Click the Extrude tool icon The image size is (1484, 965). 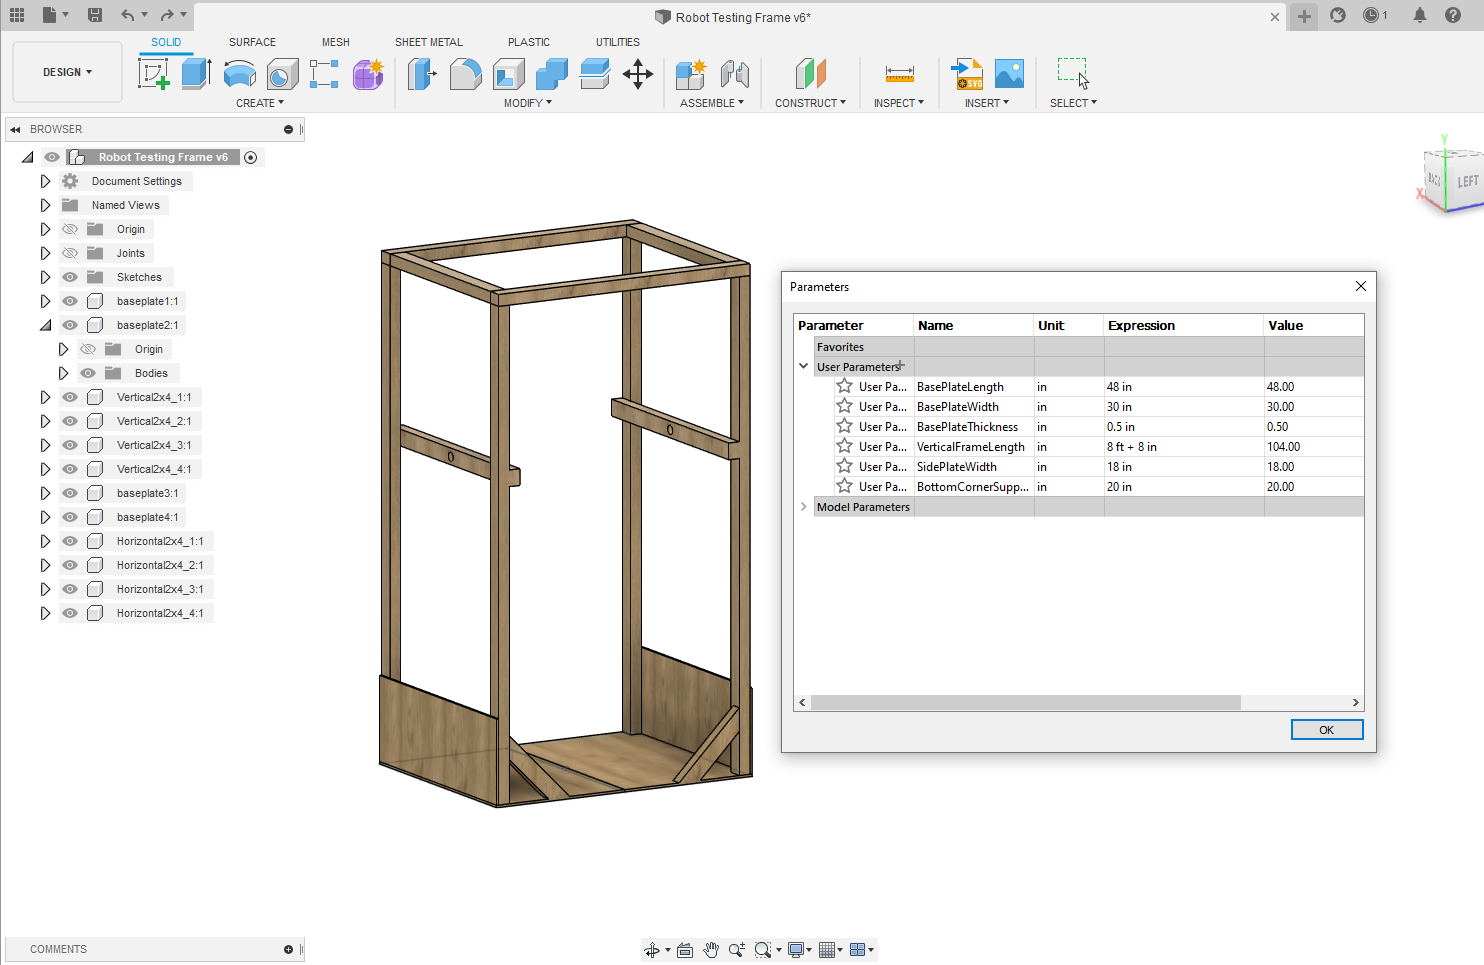(x=196, y=74)
